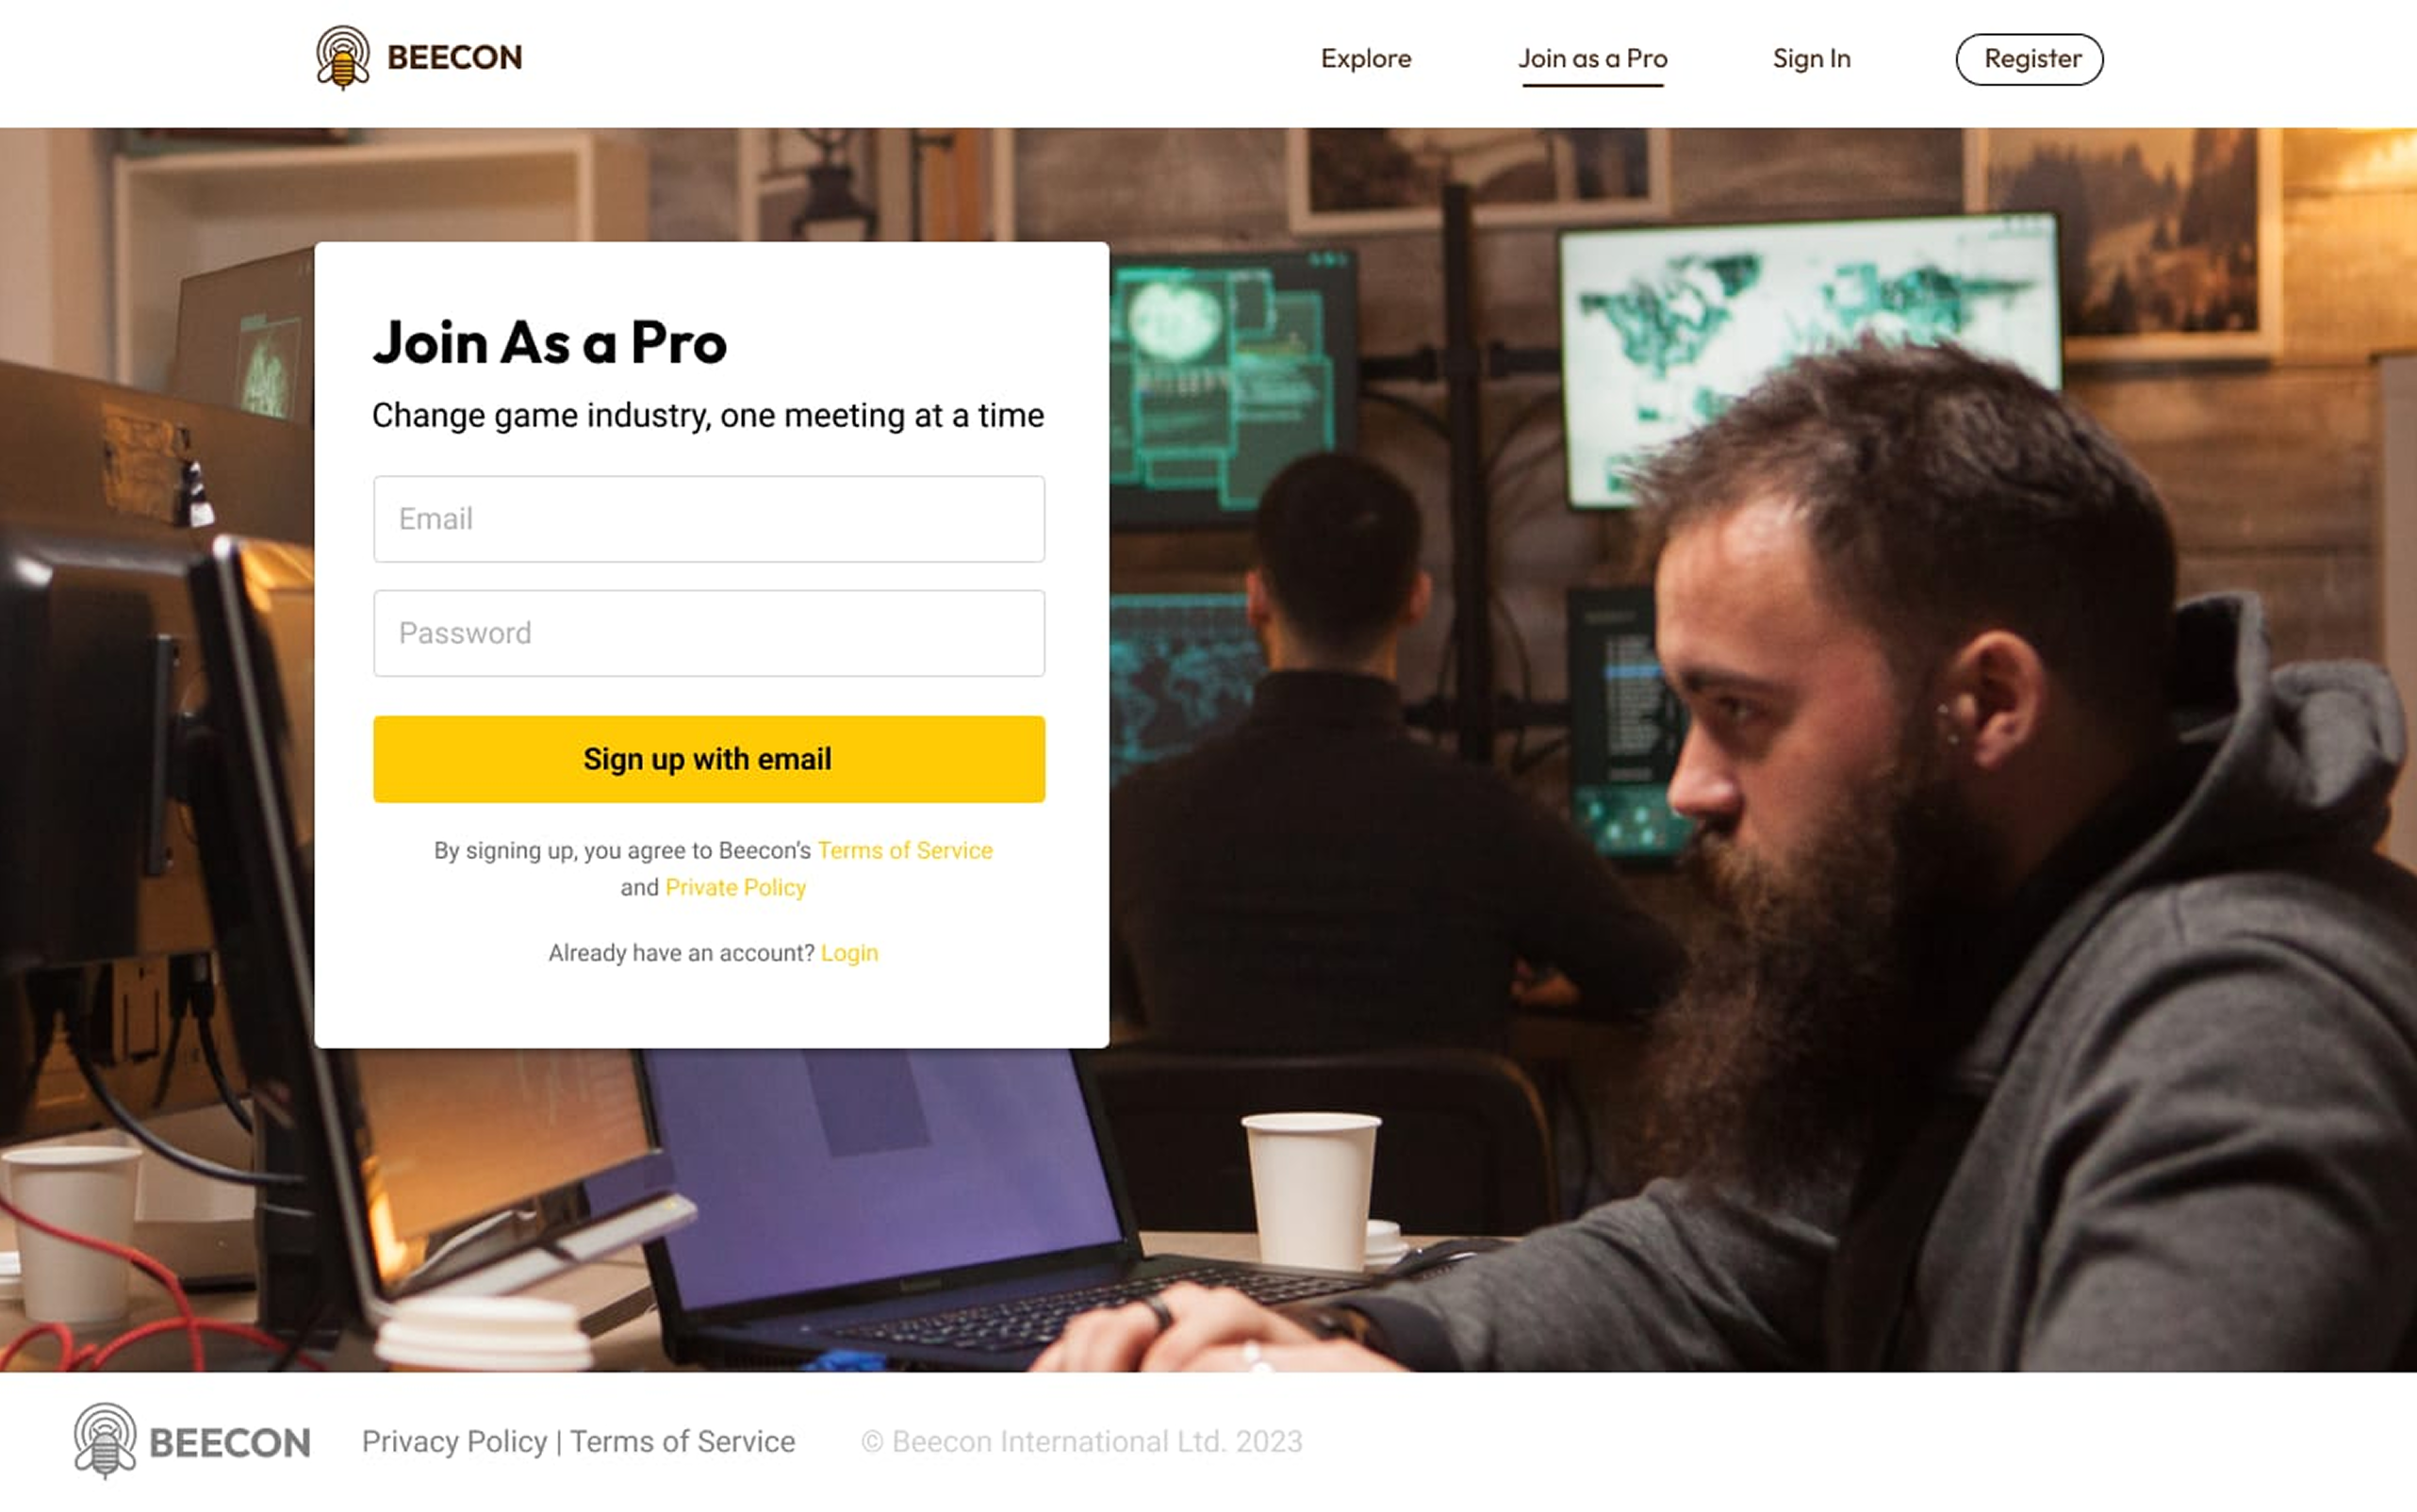The width and height of the screenshot is (2417, 1512).
Task: Click the bee logo icon in the header
Action: (343, 57)
